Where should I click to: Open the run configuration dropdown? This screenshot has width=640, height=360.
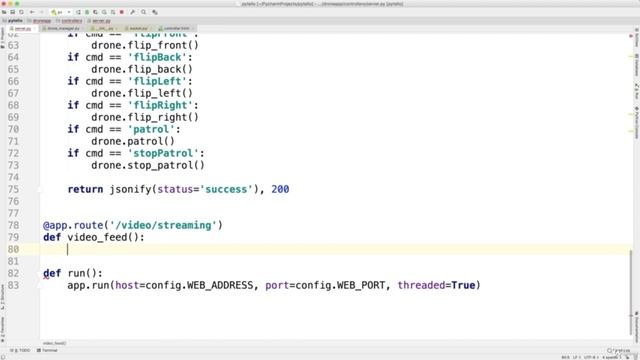coord(61,12)
